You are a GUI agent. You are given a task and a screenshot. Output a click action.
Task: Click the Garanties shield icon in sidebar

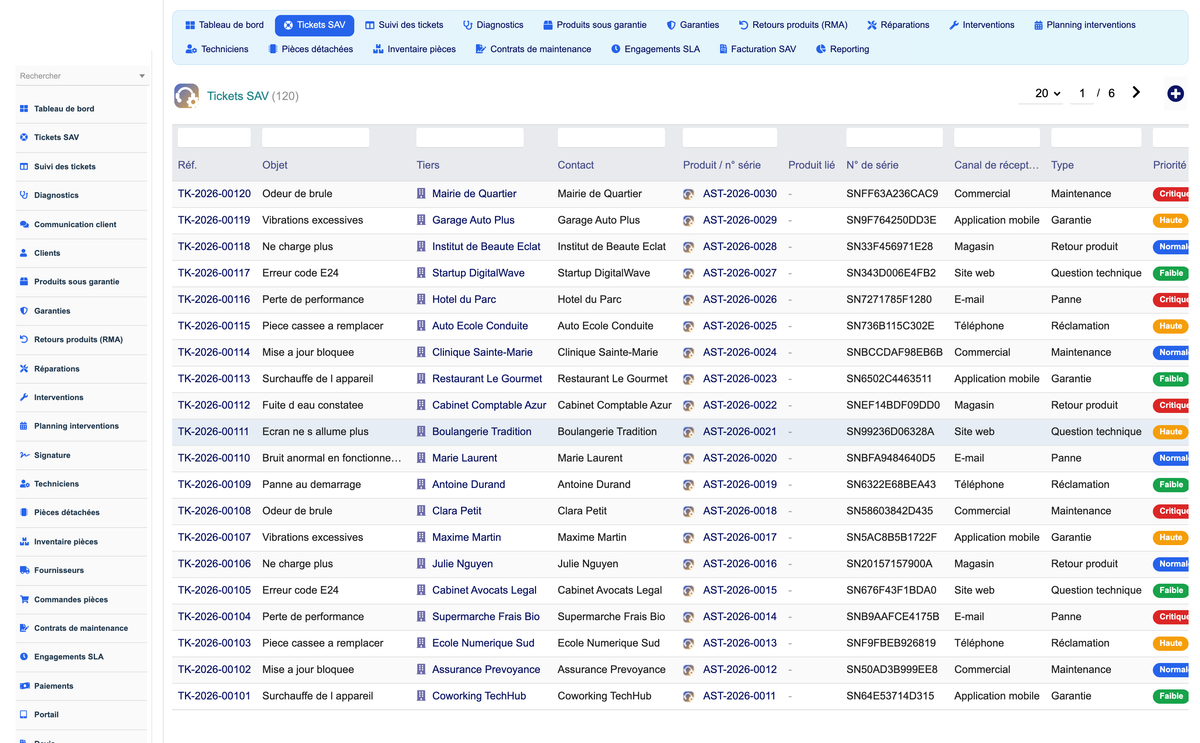pos(24,311)
